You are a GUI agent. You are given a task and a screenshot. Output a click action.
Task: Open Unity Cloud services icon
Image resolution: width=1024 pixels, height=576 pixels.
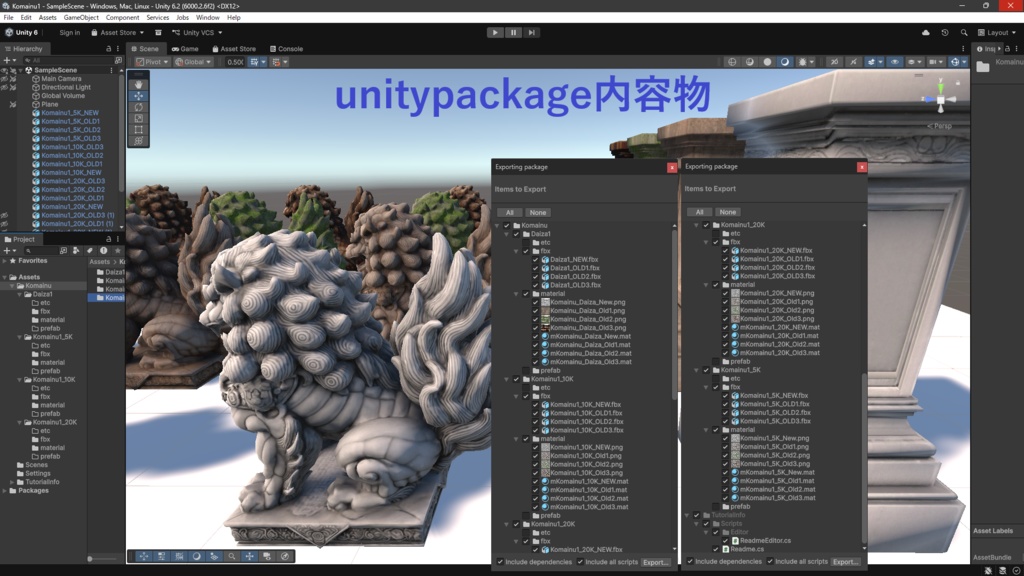(925, 33)
